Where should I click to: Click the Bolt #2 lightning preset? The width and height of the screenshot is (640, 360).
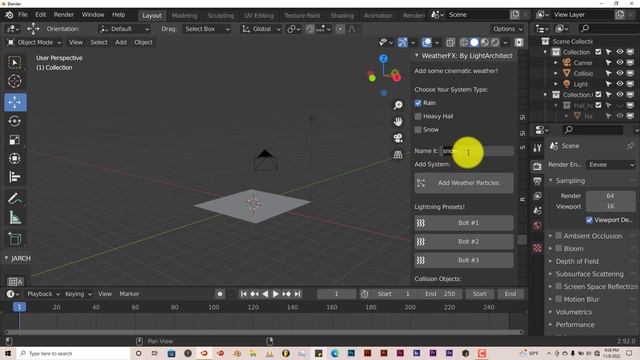(464, 242)
